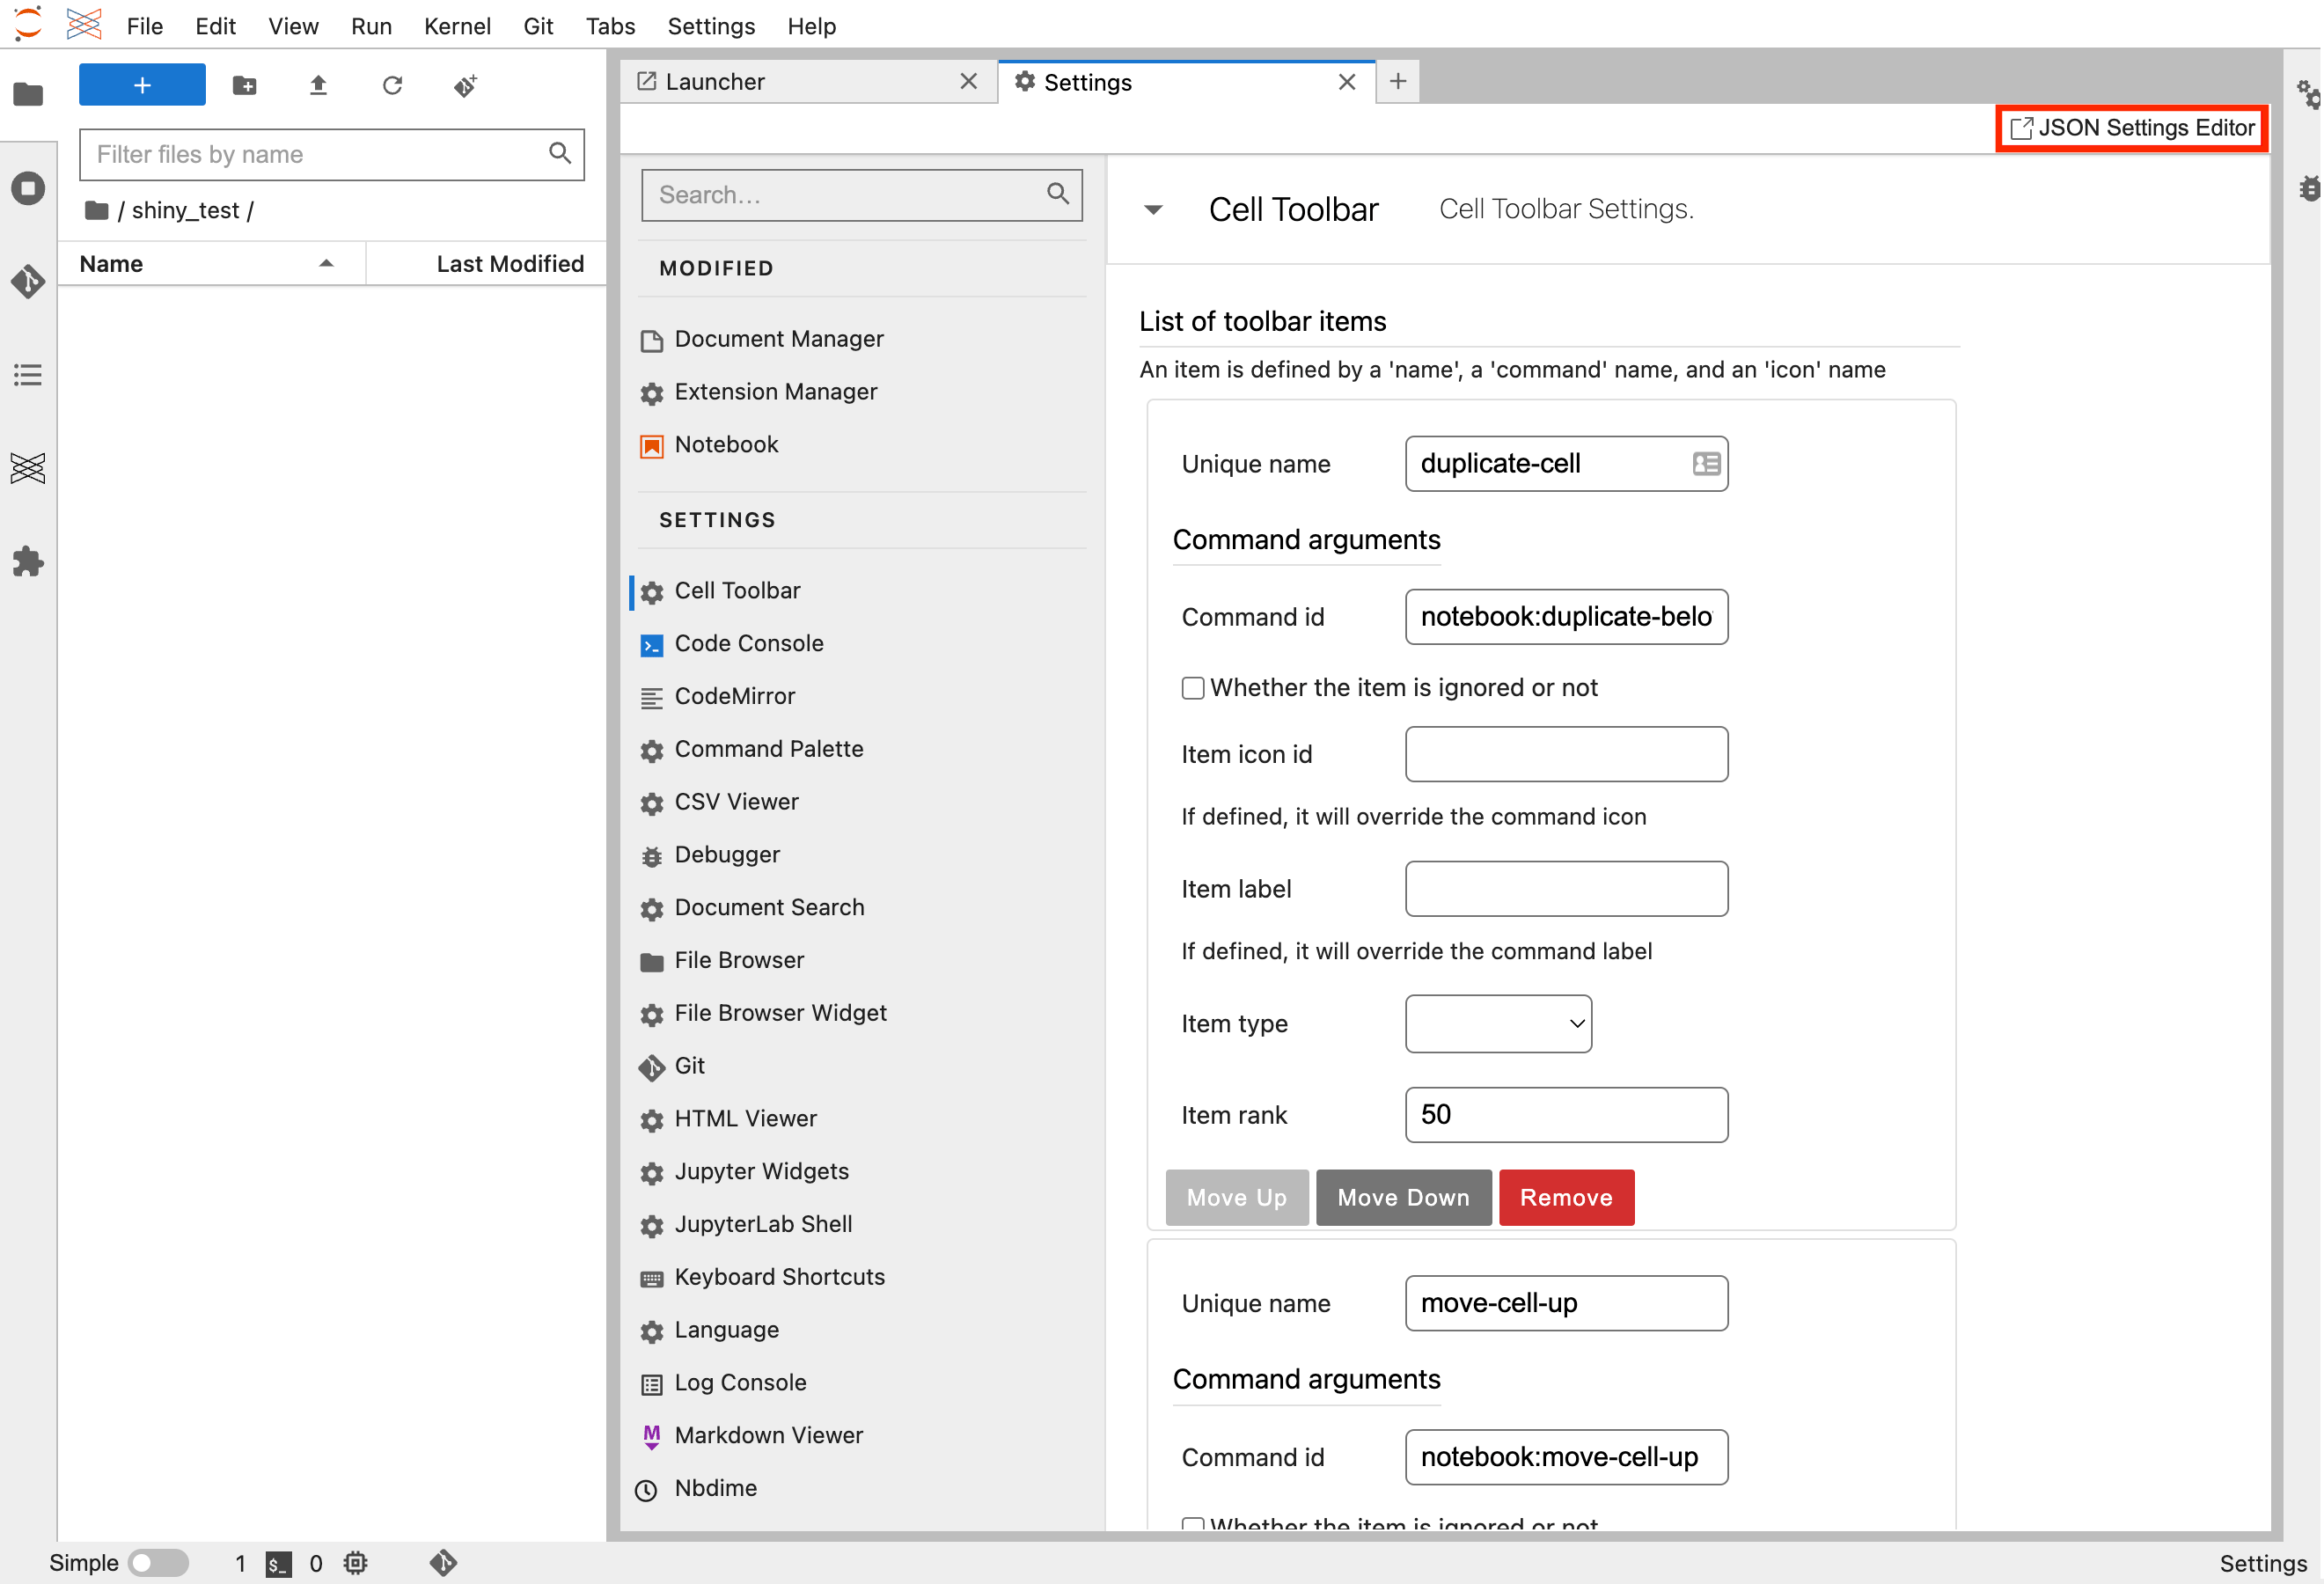
Task: Sort files by Name column arrow
Action: pyautogui.click(x=327, y=263)
